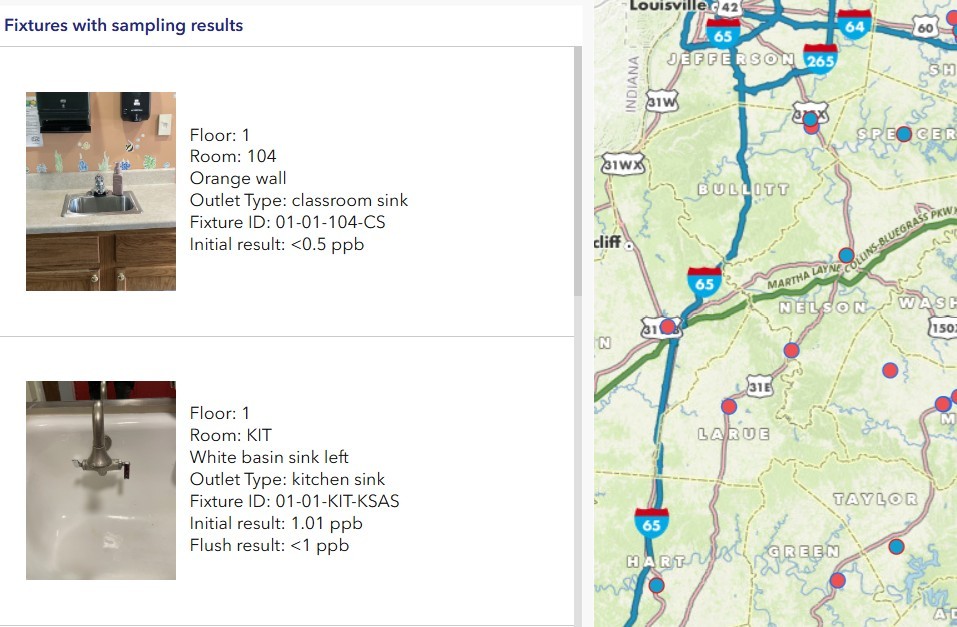Select the marker just above the Larue label
This screenshot has height=627, width=957.
click(x=729, y=406)
